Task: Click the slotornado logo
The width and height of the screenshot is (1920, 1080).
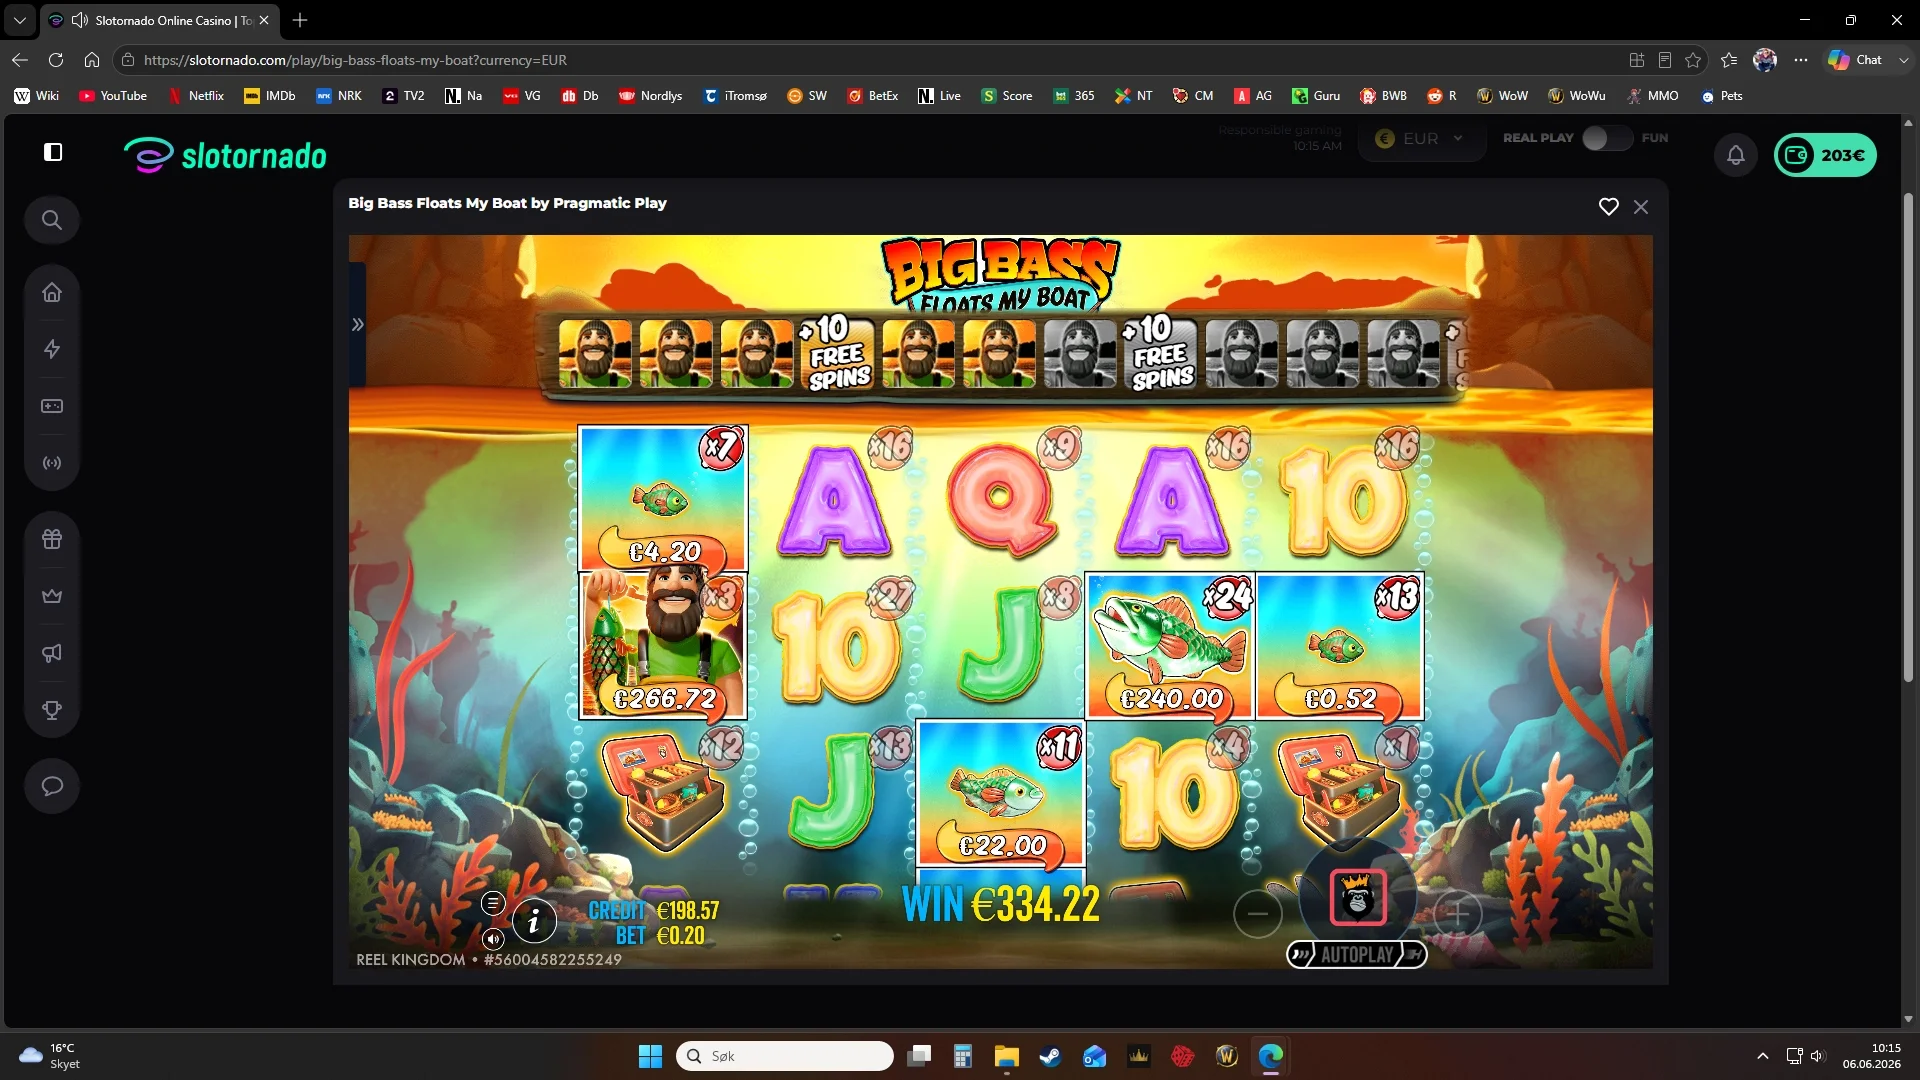Action: (225, 155)
